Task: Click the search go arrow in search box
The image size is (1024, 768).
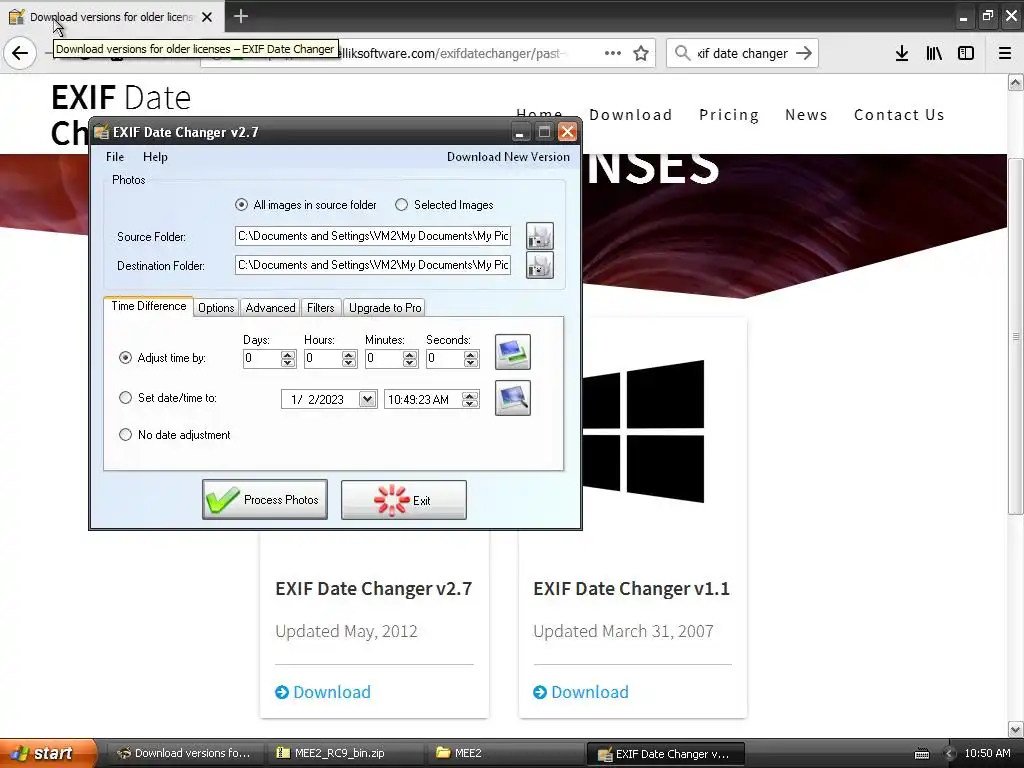Action: tap(804, 53)
